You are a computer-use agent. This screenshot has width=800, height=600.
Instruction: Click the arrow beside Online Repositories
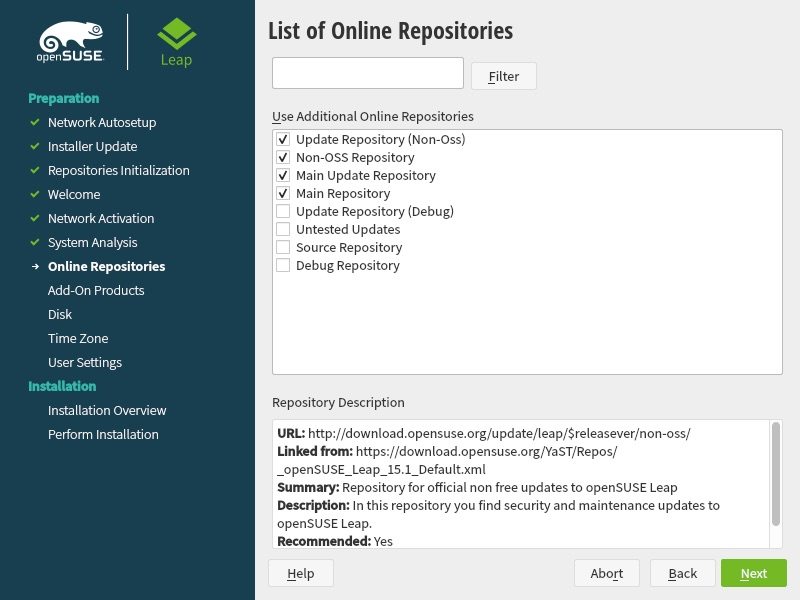(35, 266)
